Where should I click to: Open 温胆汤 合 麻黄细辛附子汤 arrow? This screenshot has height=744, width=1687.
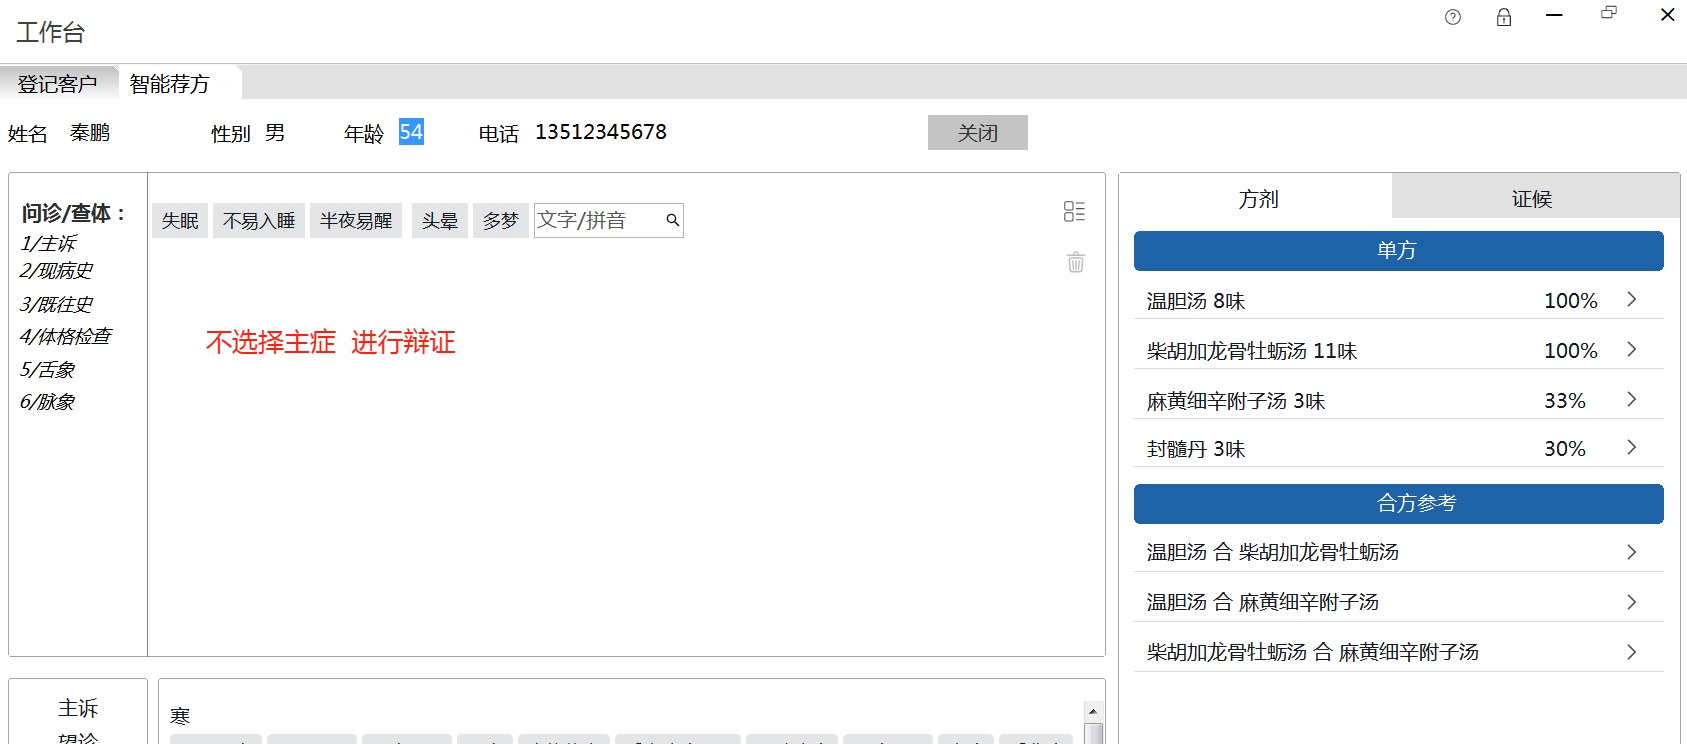[1631, 602]
